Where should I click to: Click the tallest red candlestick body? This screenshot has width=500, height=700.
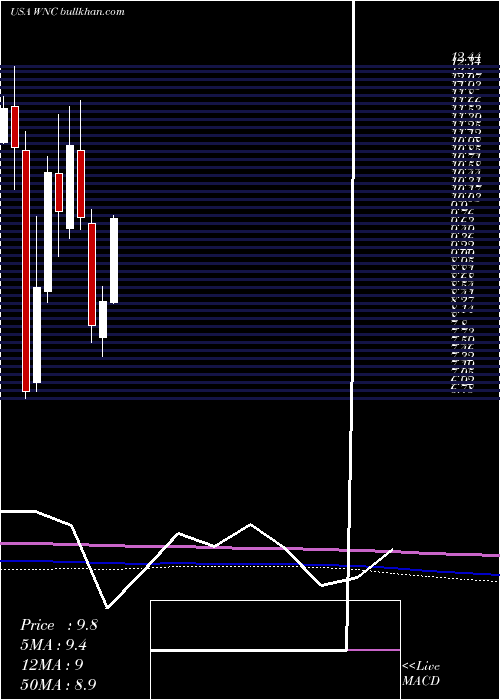(x=26, y=271)
